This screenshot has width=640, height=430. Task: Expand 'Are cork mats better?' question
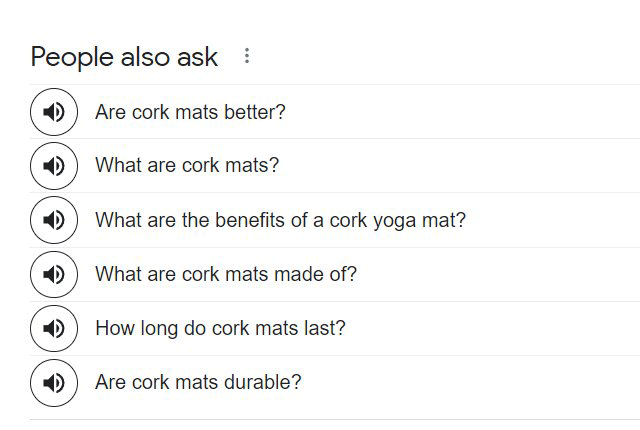190,112
